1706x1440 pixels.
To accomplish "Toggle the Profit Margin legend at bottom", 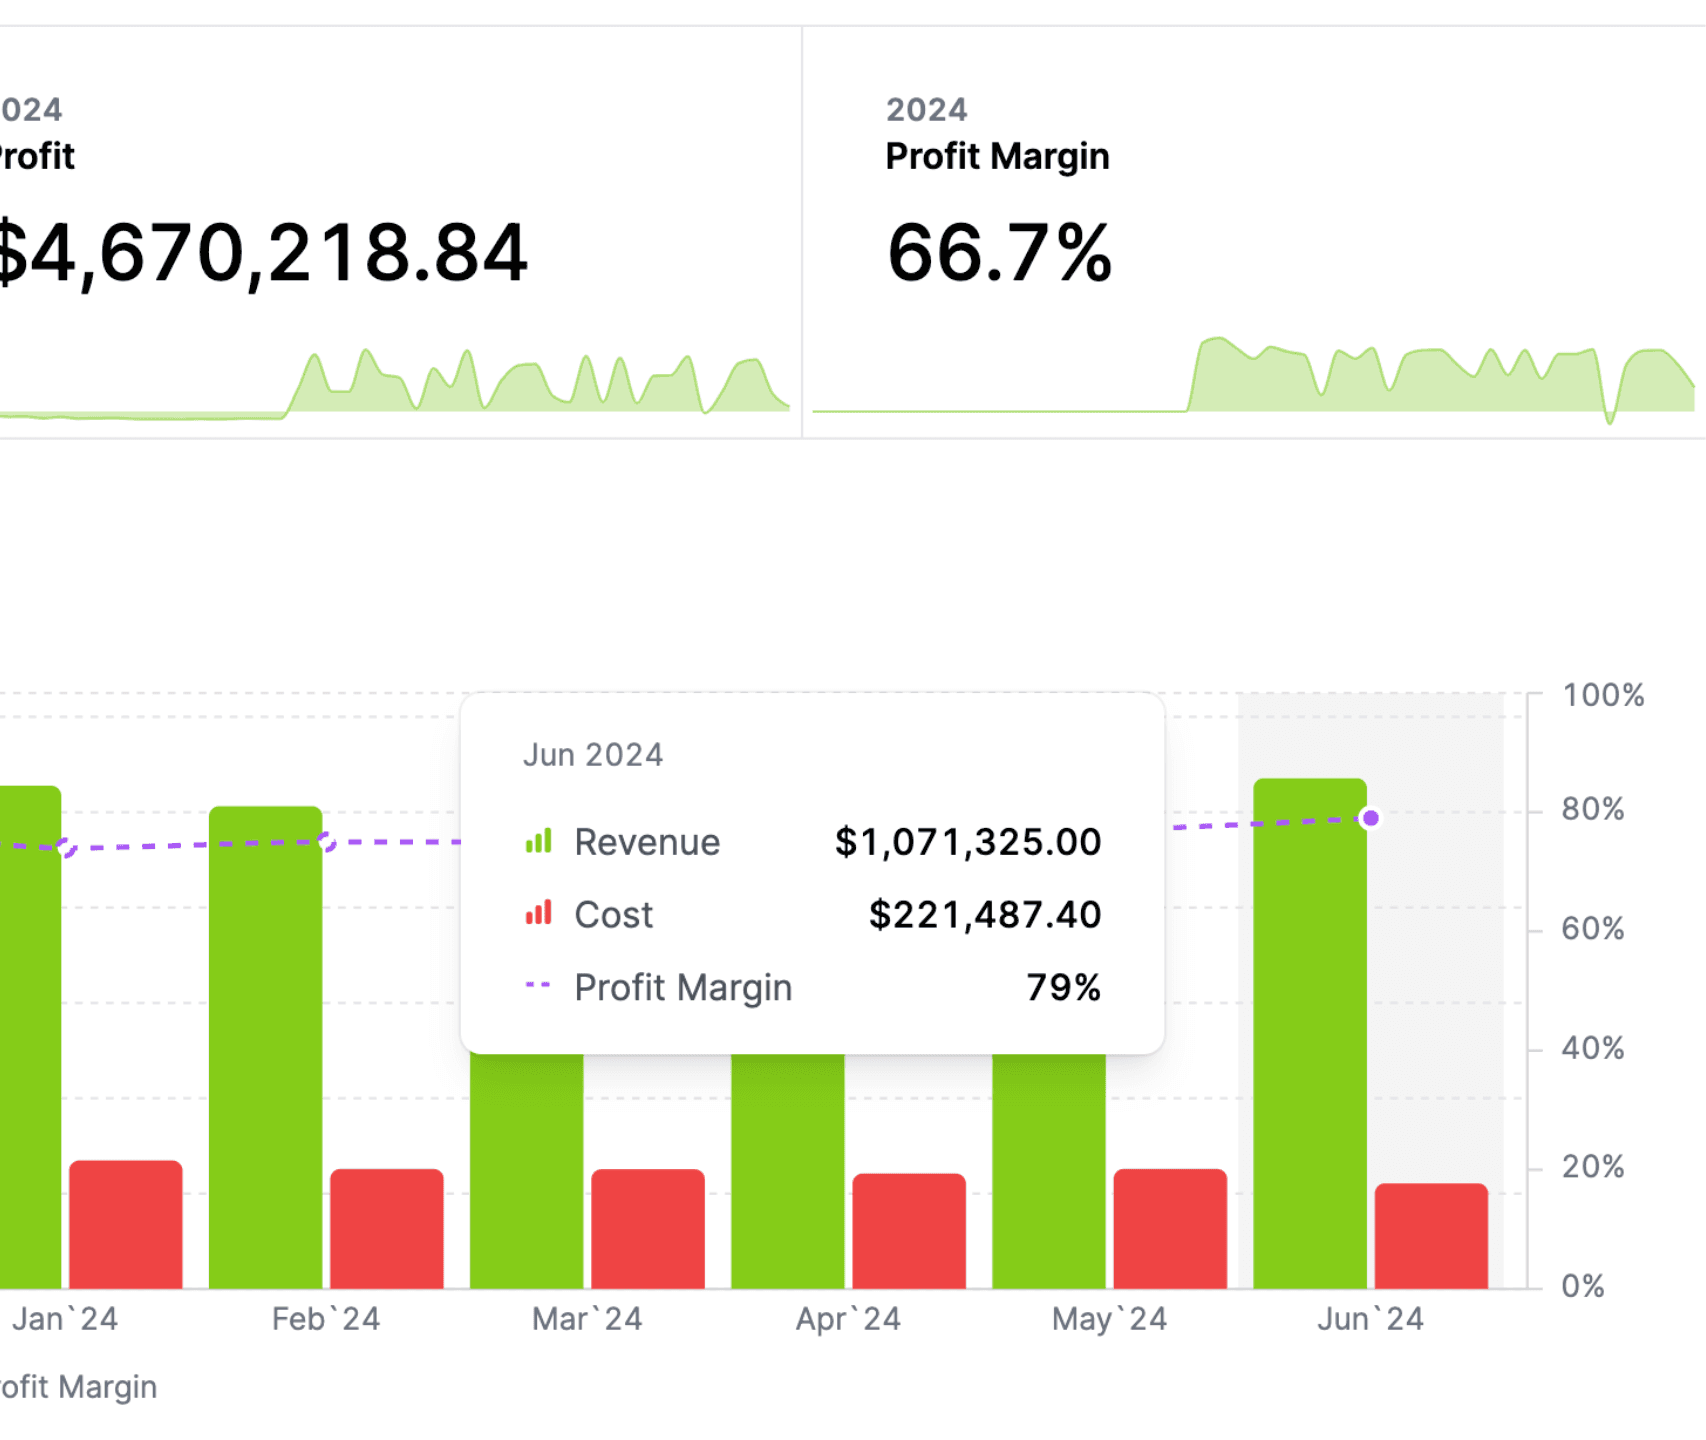I will pos(75,1386).
